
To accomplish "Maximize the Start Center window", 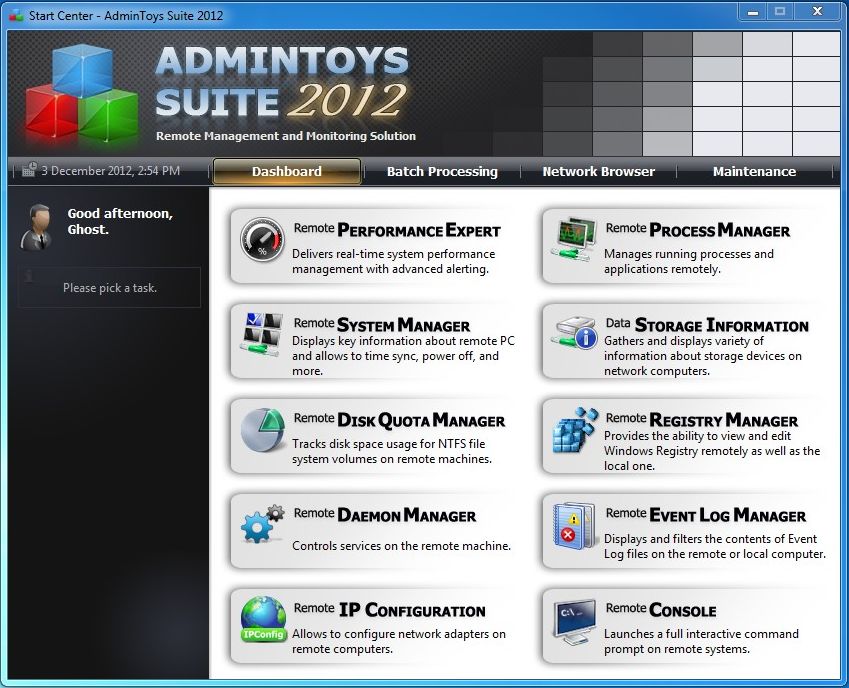I will [780, 12].
